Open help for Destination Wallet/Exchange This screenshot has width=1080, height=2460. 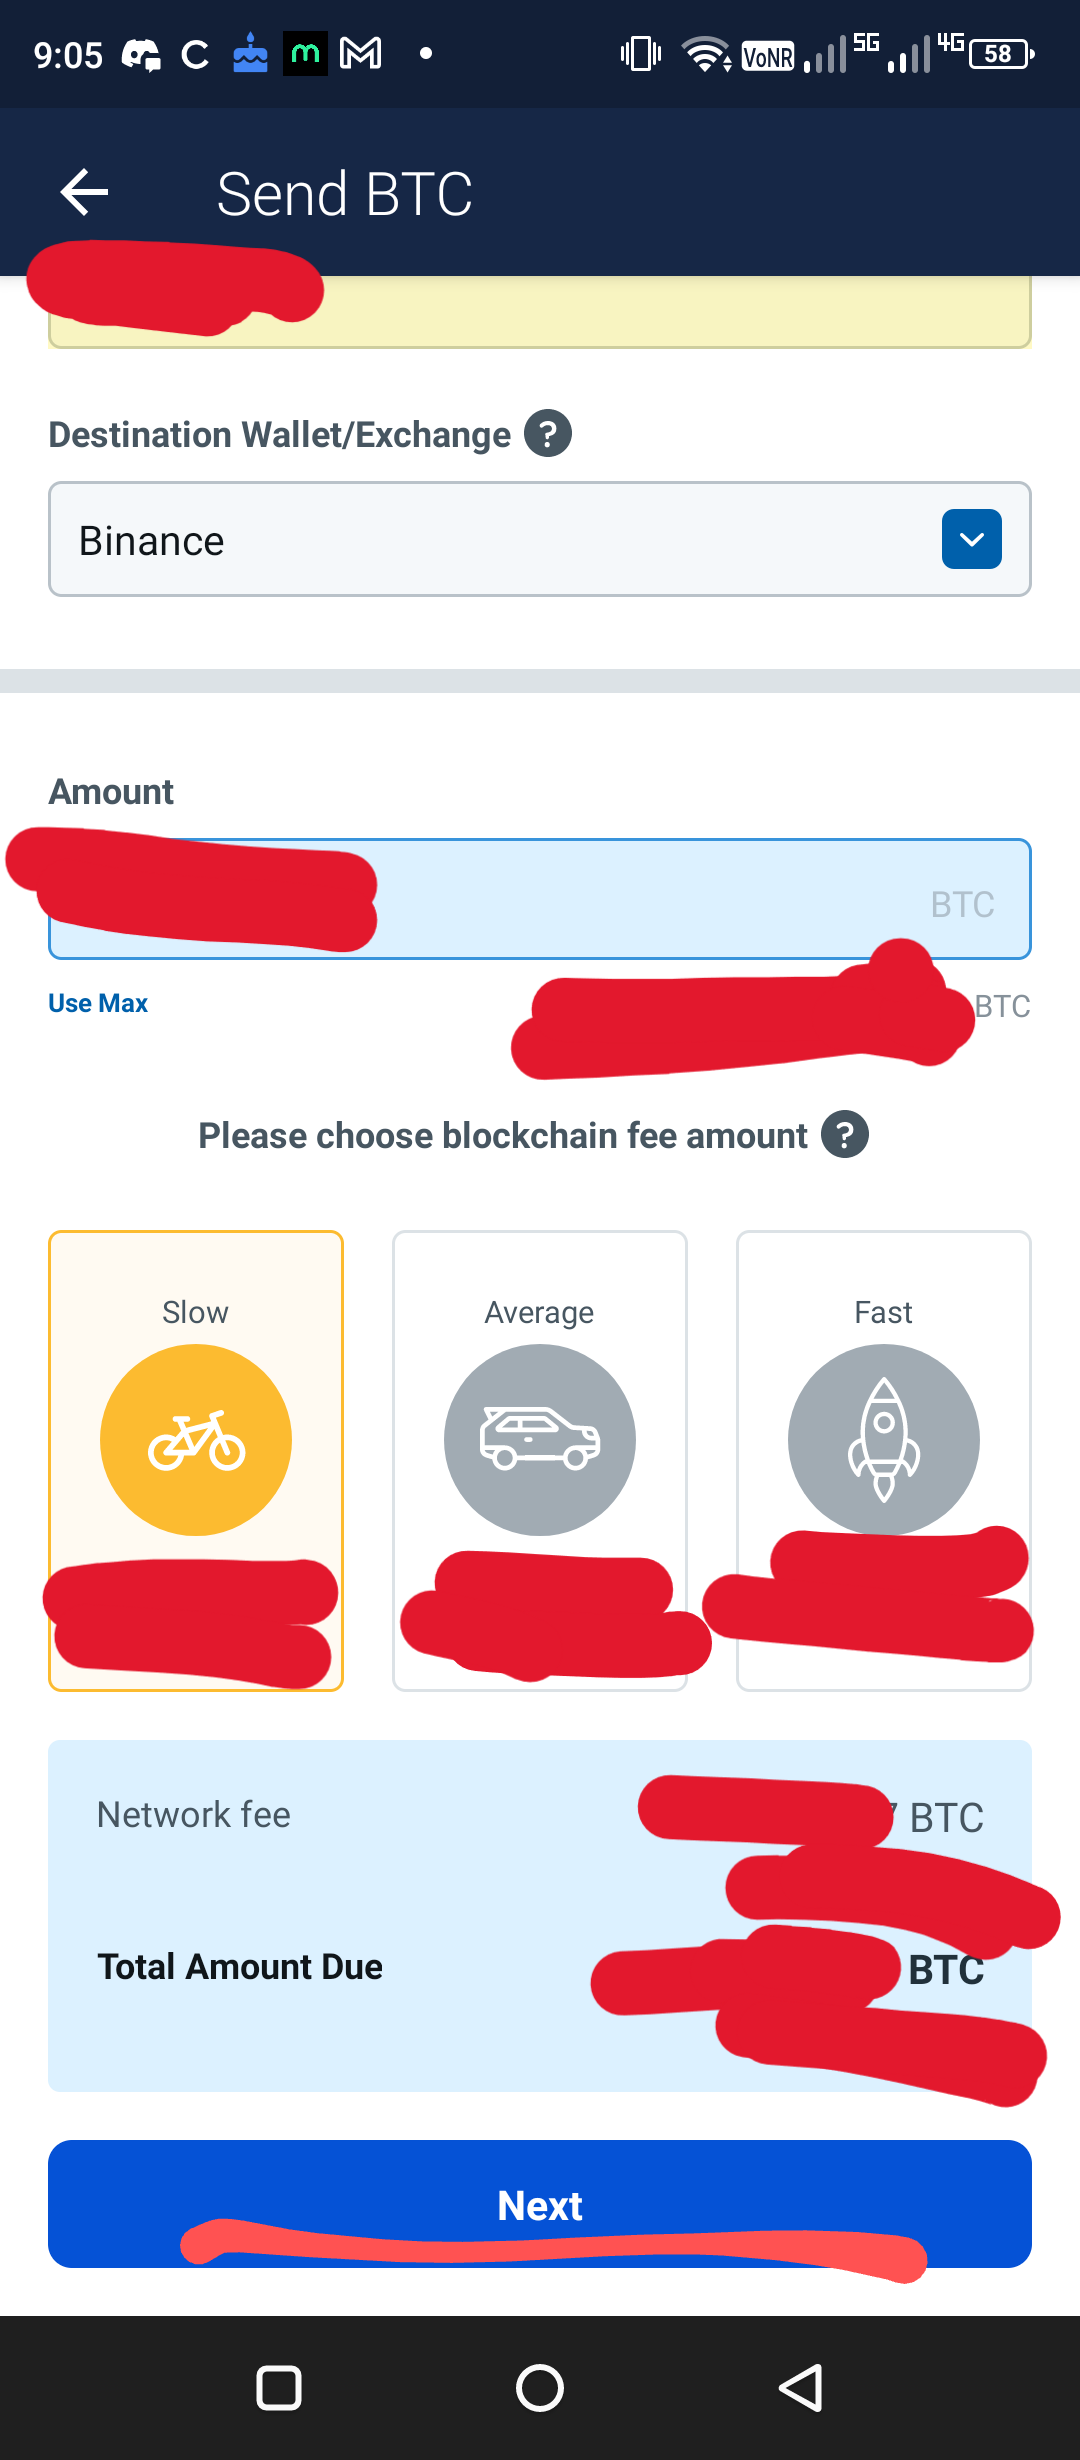548,434
